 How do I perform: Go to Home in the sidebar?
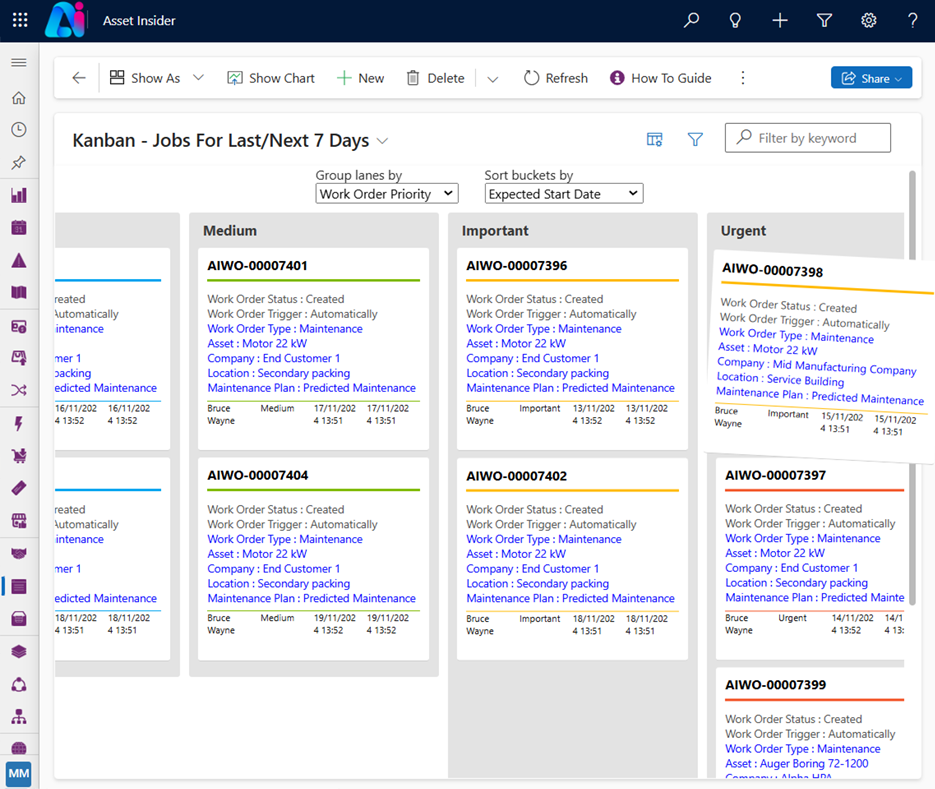(x=19, y=98)
